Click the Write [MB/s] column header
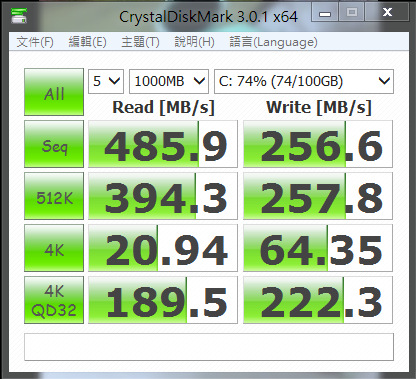 pyautogui.click(x=319, y=107)
